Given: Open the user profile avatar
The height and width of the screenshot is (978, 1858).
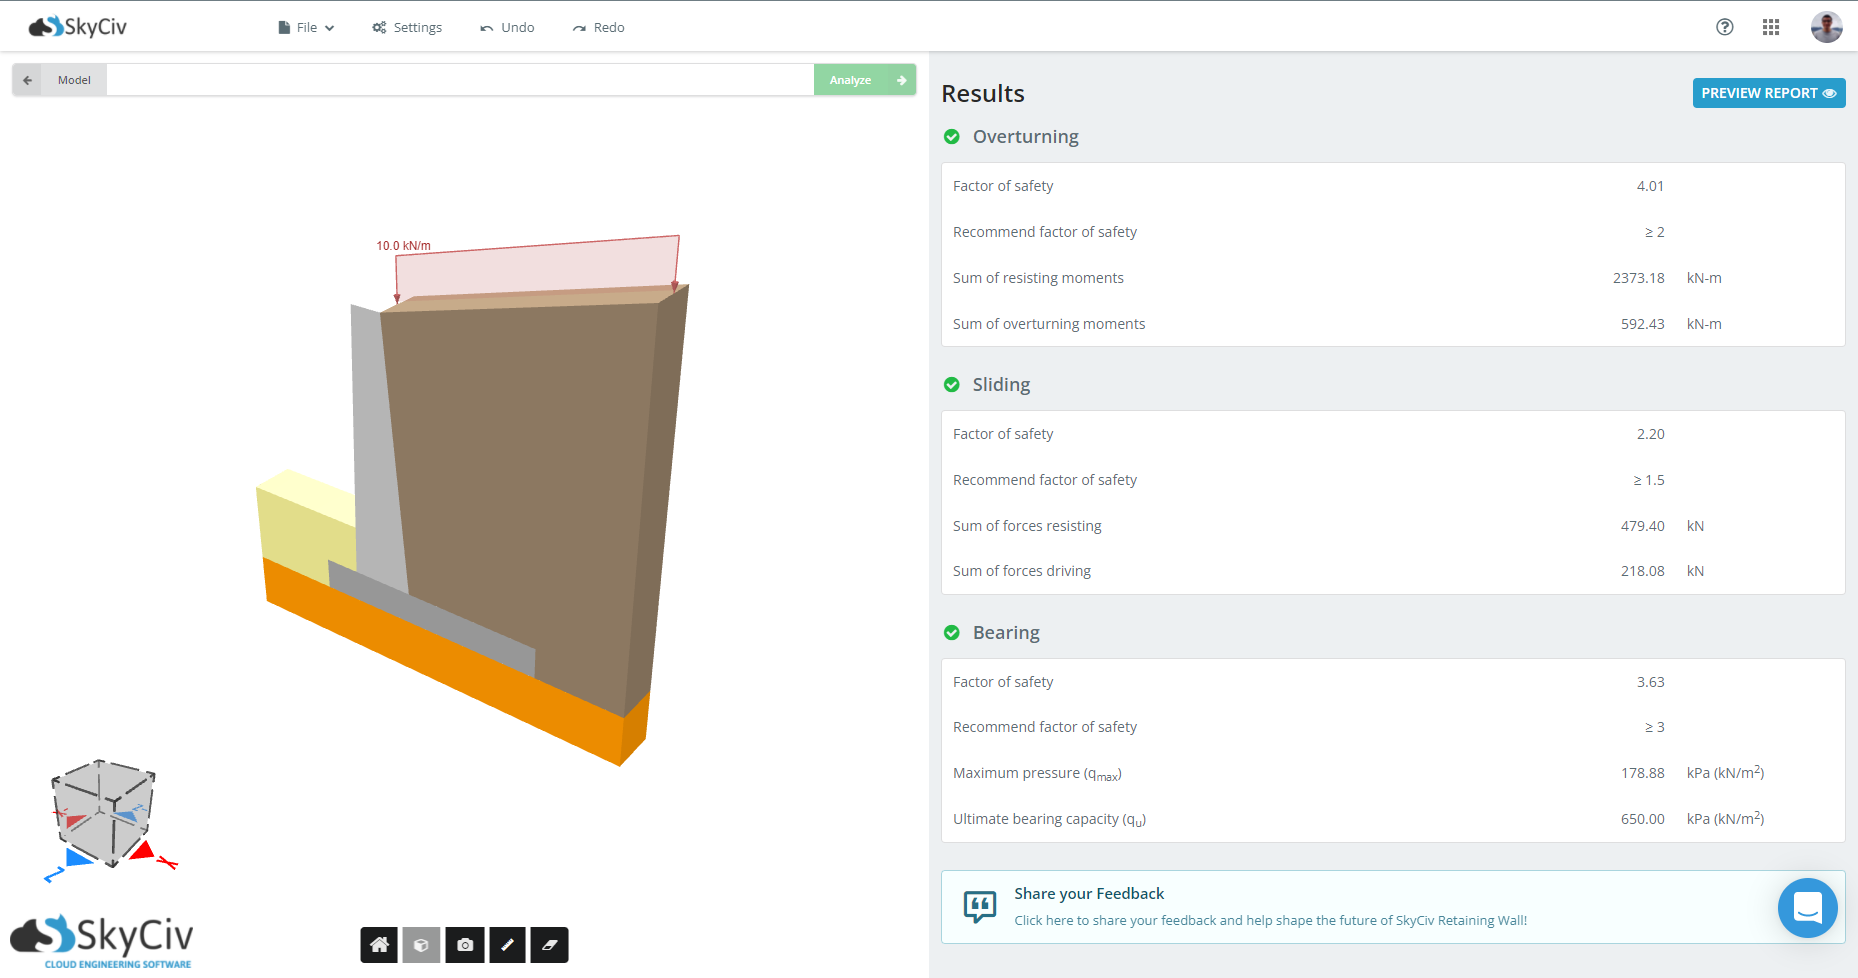Looking at the screenshot, I should pyautogui.click(x=1826, y=27).
